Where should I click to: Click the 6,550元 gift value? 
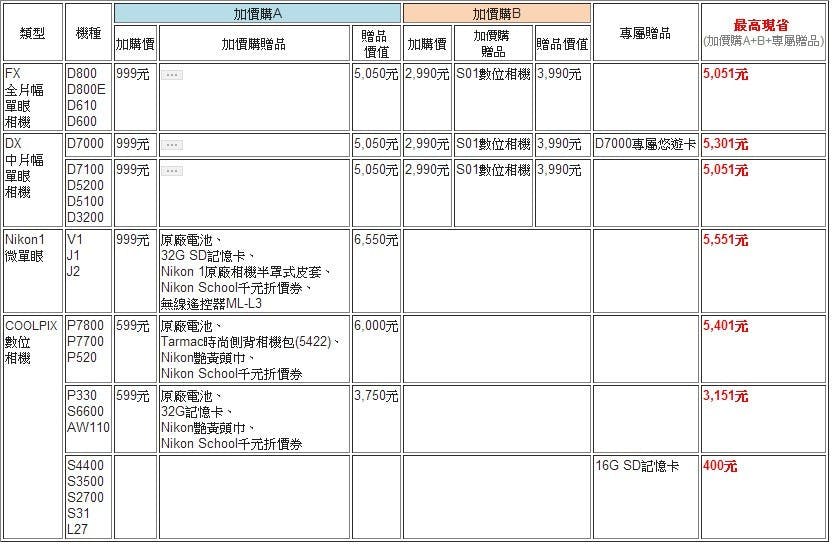pyautogui.click(x=376, y=240)
